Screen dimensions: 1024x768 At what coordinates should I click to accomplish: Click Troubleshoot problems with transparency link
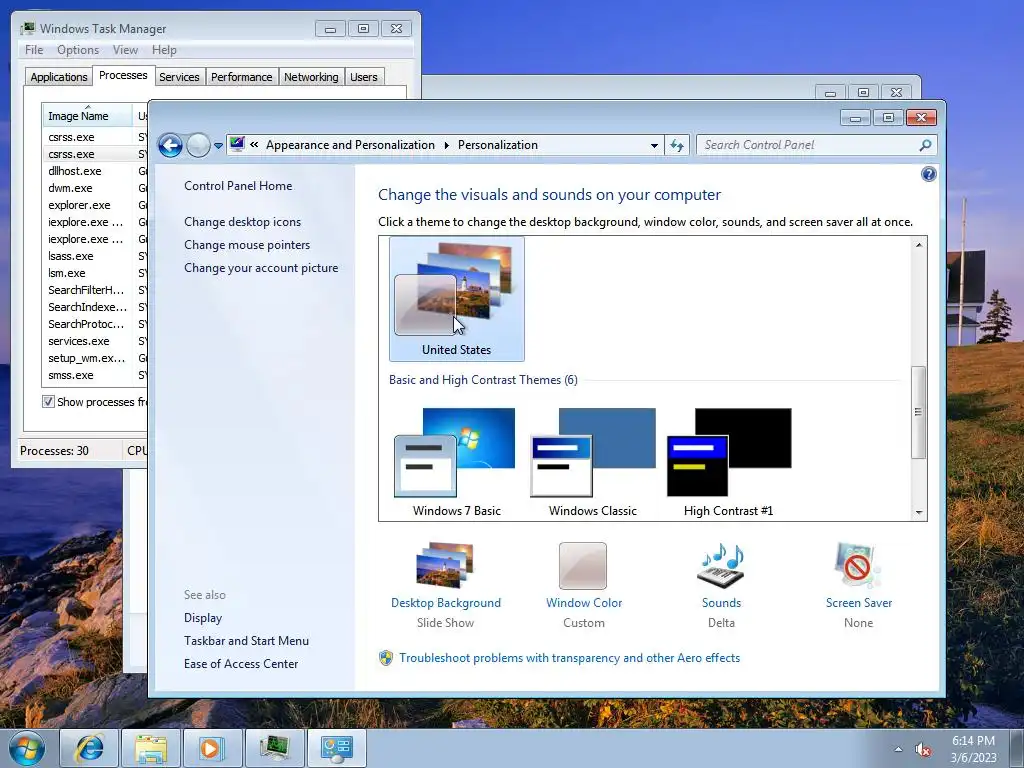pyautogui.click(x=569, y=658)
